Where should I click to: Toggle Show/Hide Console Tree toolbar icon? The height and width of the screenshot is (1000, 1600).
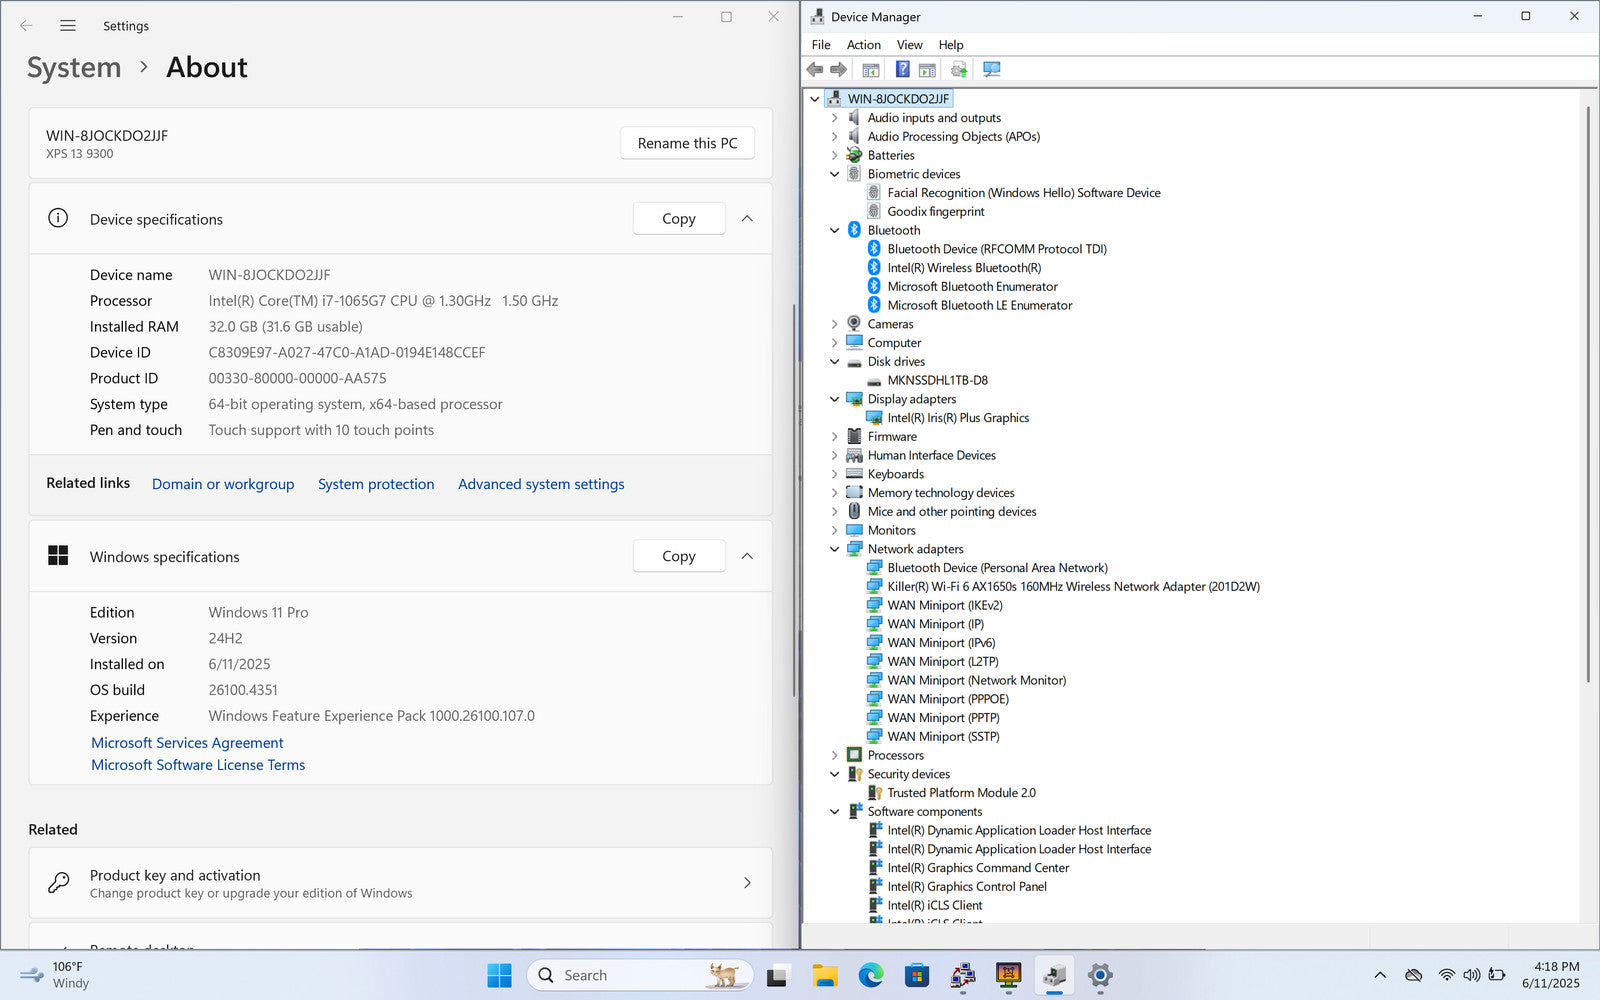tap(871, 69)
